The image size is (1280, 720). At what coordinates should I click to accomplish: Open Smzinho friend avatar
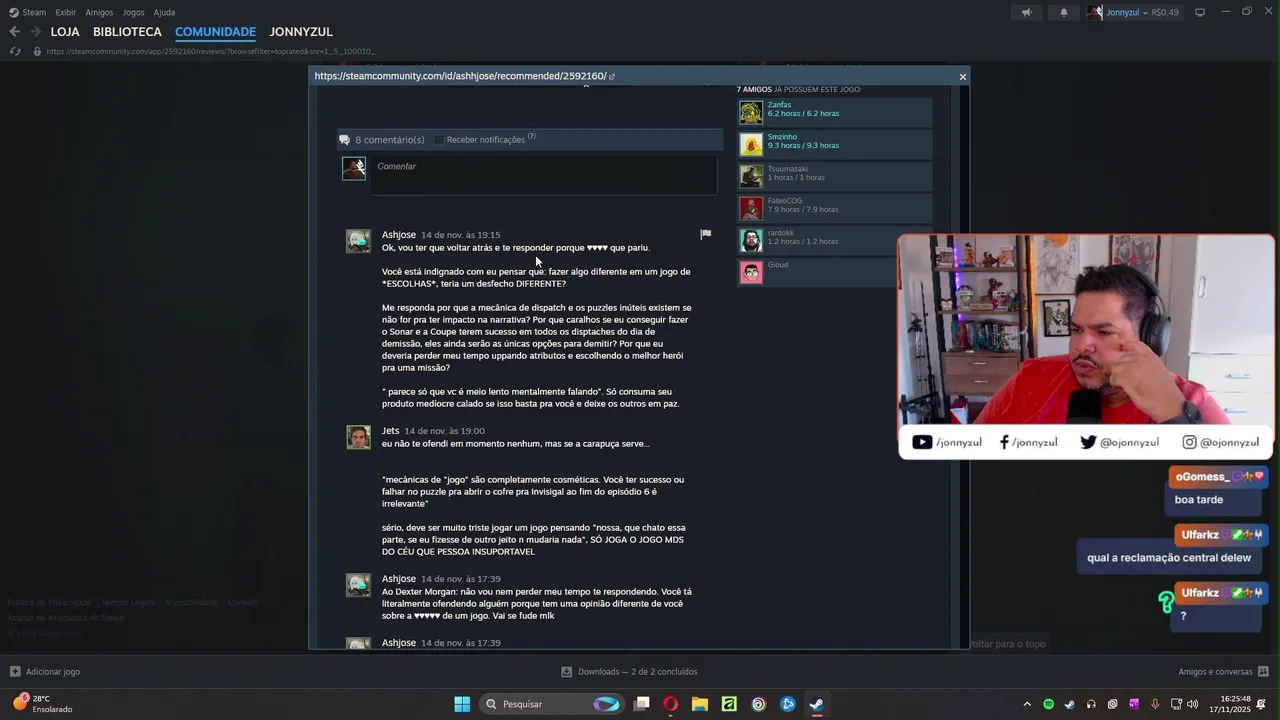click(x=751, y=144)
